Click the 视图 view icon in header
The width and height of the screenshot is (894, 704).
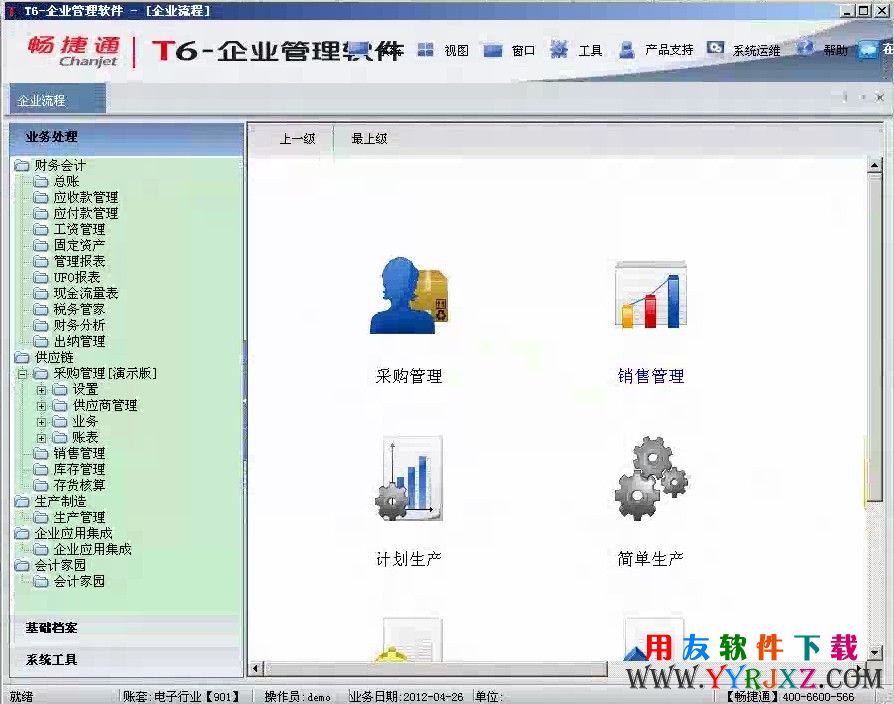tap(425, 50)
